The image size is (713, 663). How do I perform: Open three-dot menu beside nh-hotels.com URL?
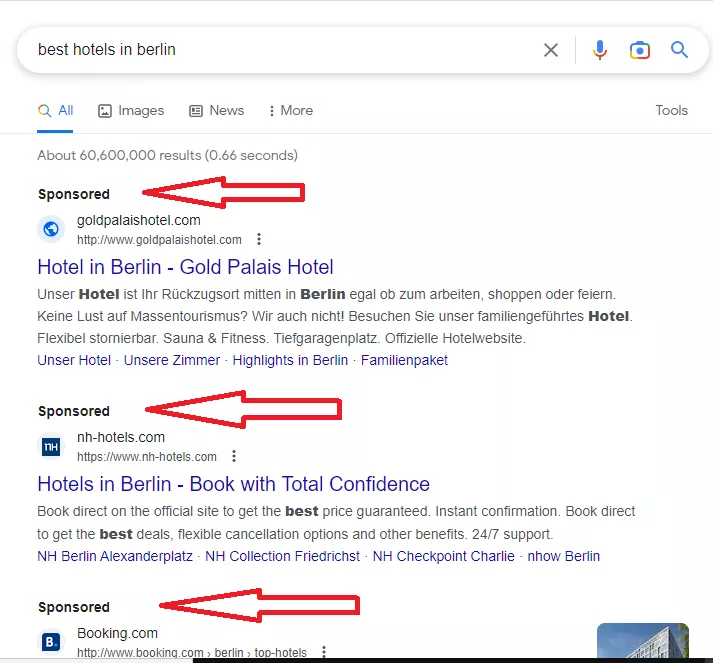234,456
